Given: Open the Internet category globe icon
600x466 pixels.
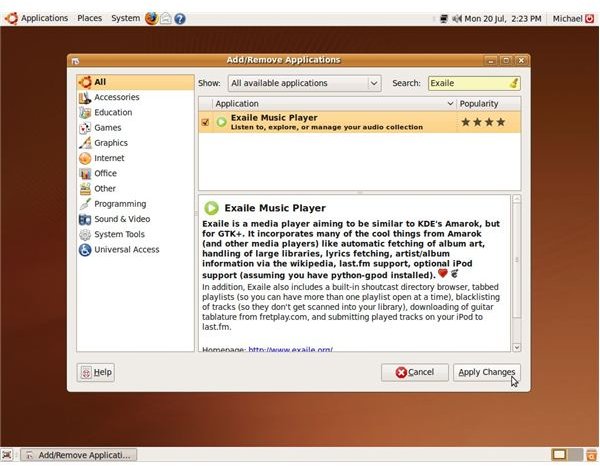Looking at the screenshot, I should (x=85, y=158).
